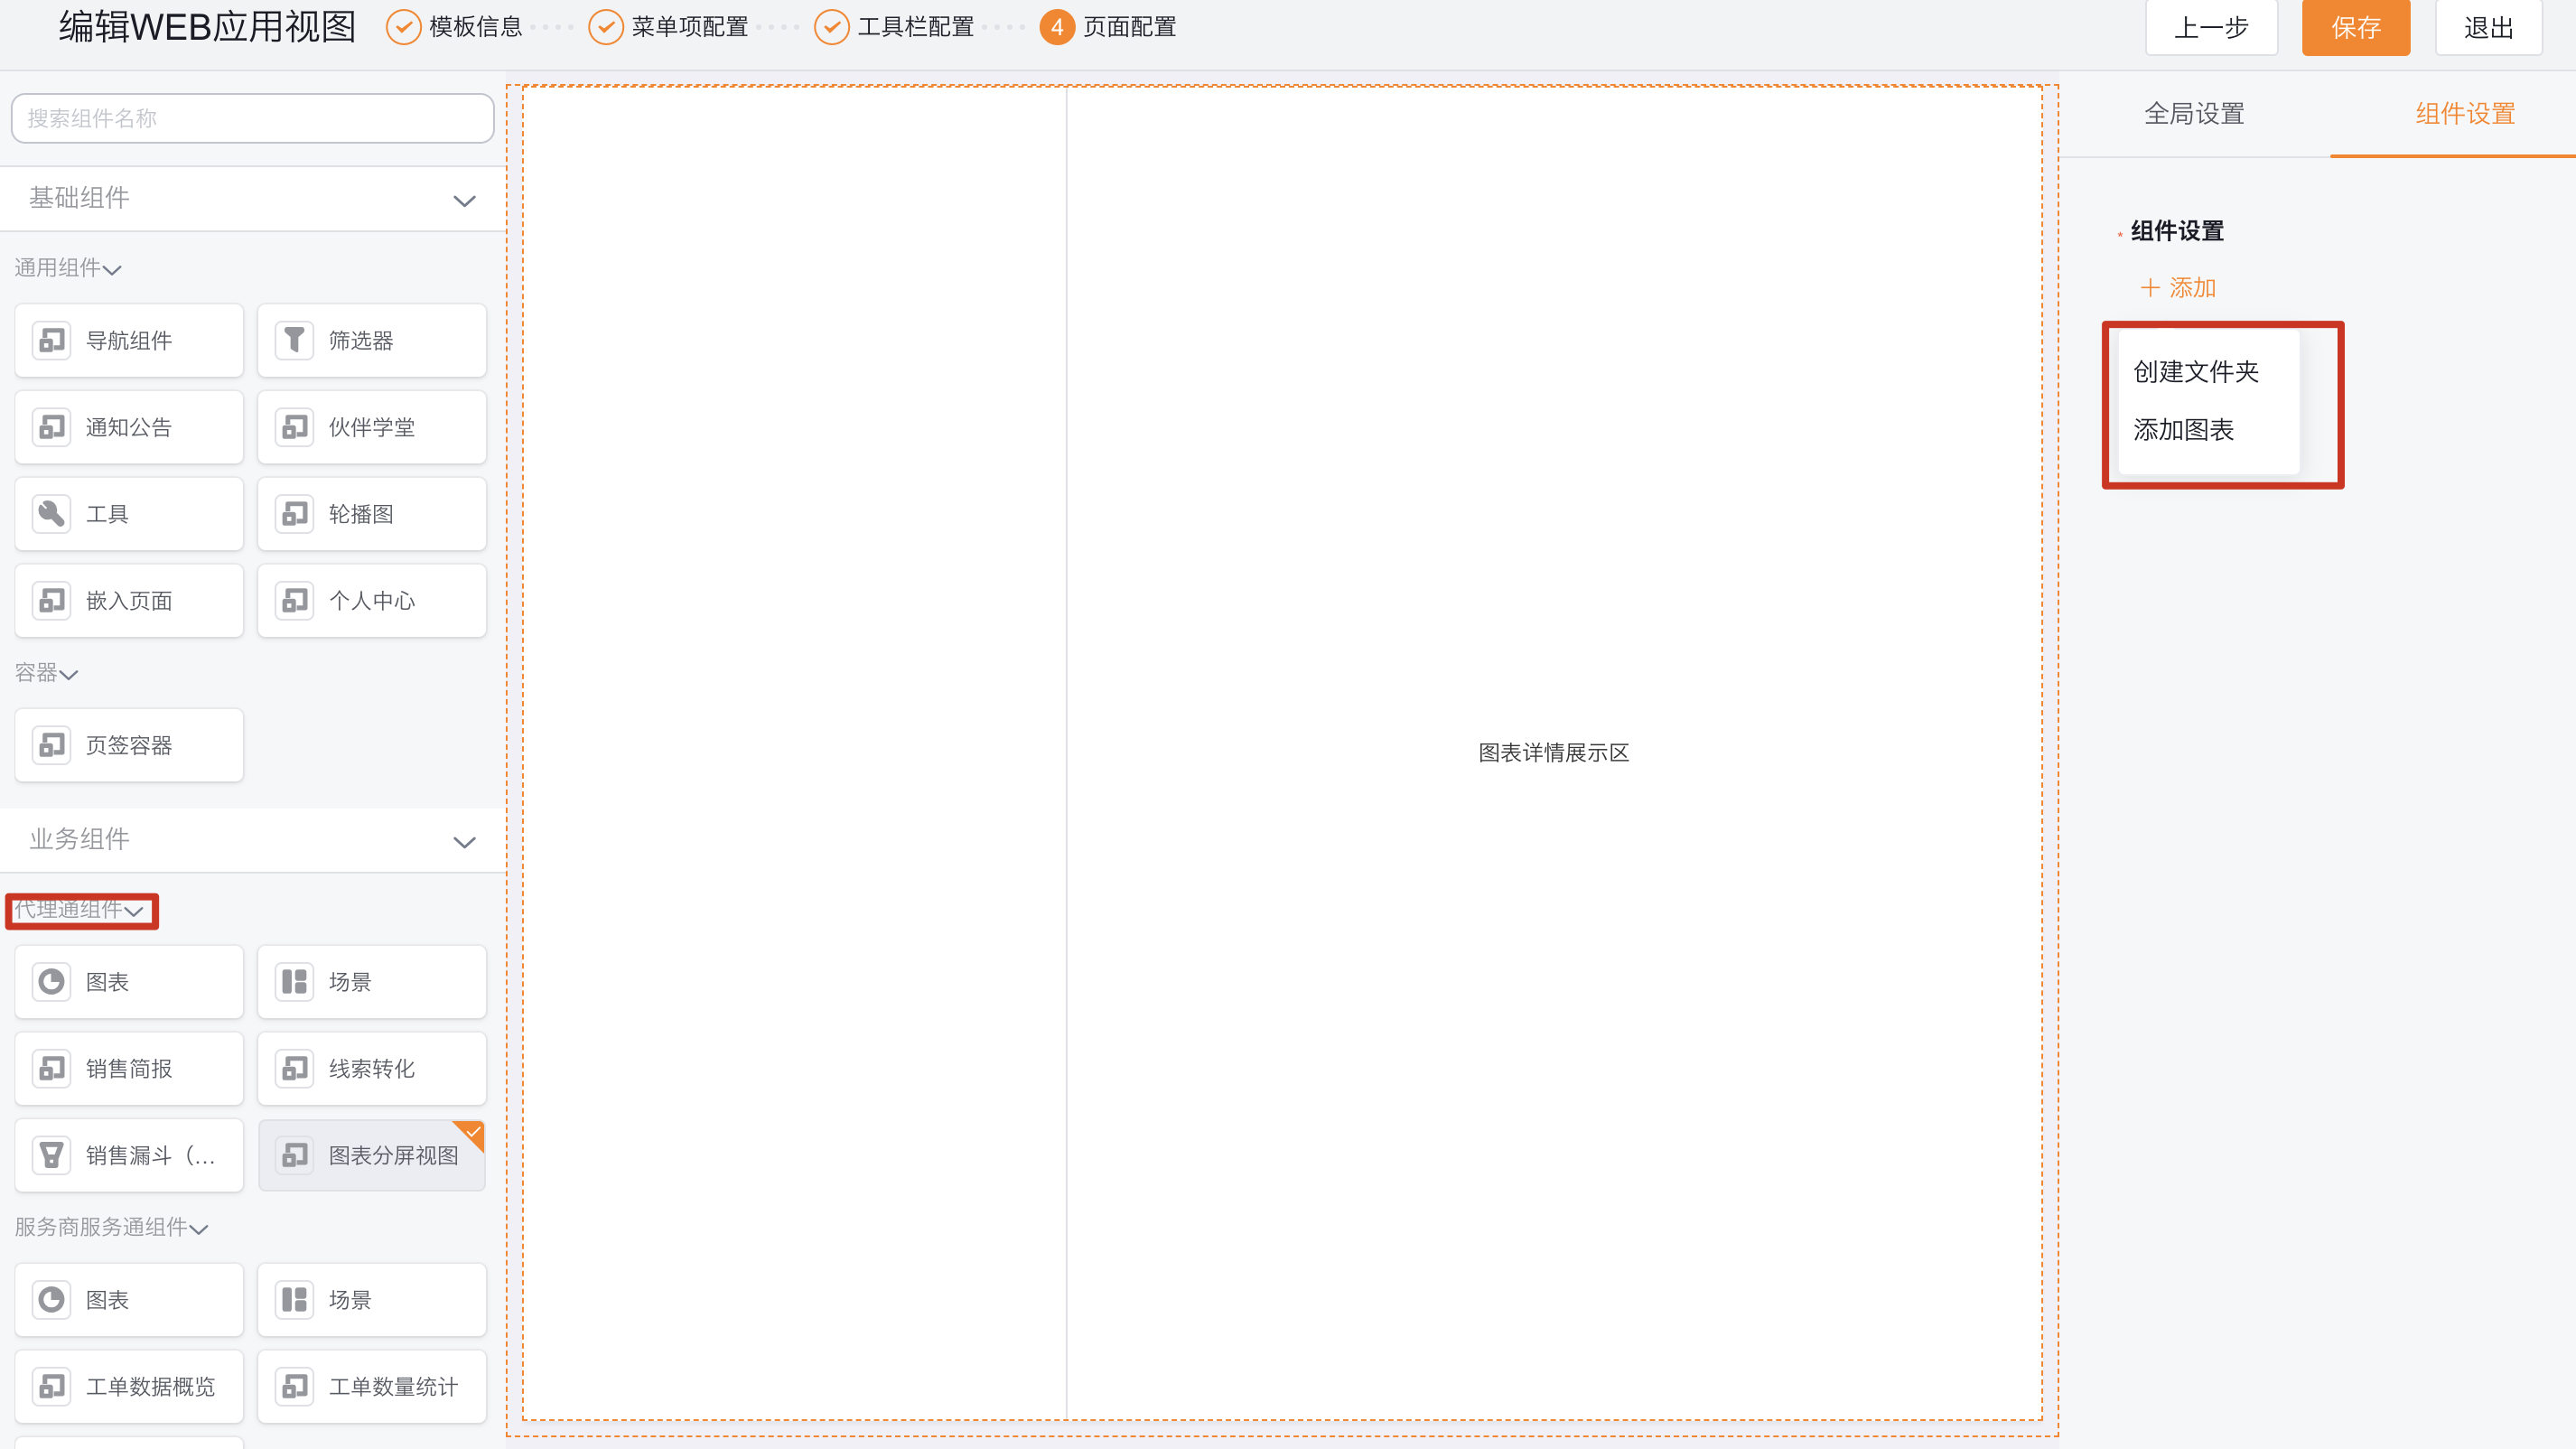Click the 组件设置 section heading
Screen dimensions: 2576x1449
coord(2177,231)
